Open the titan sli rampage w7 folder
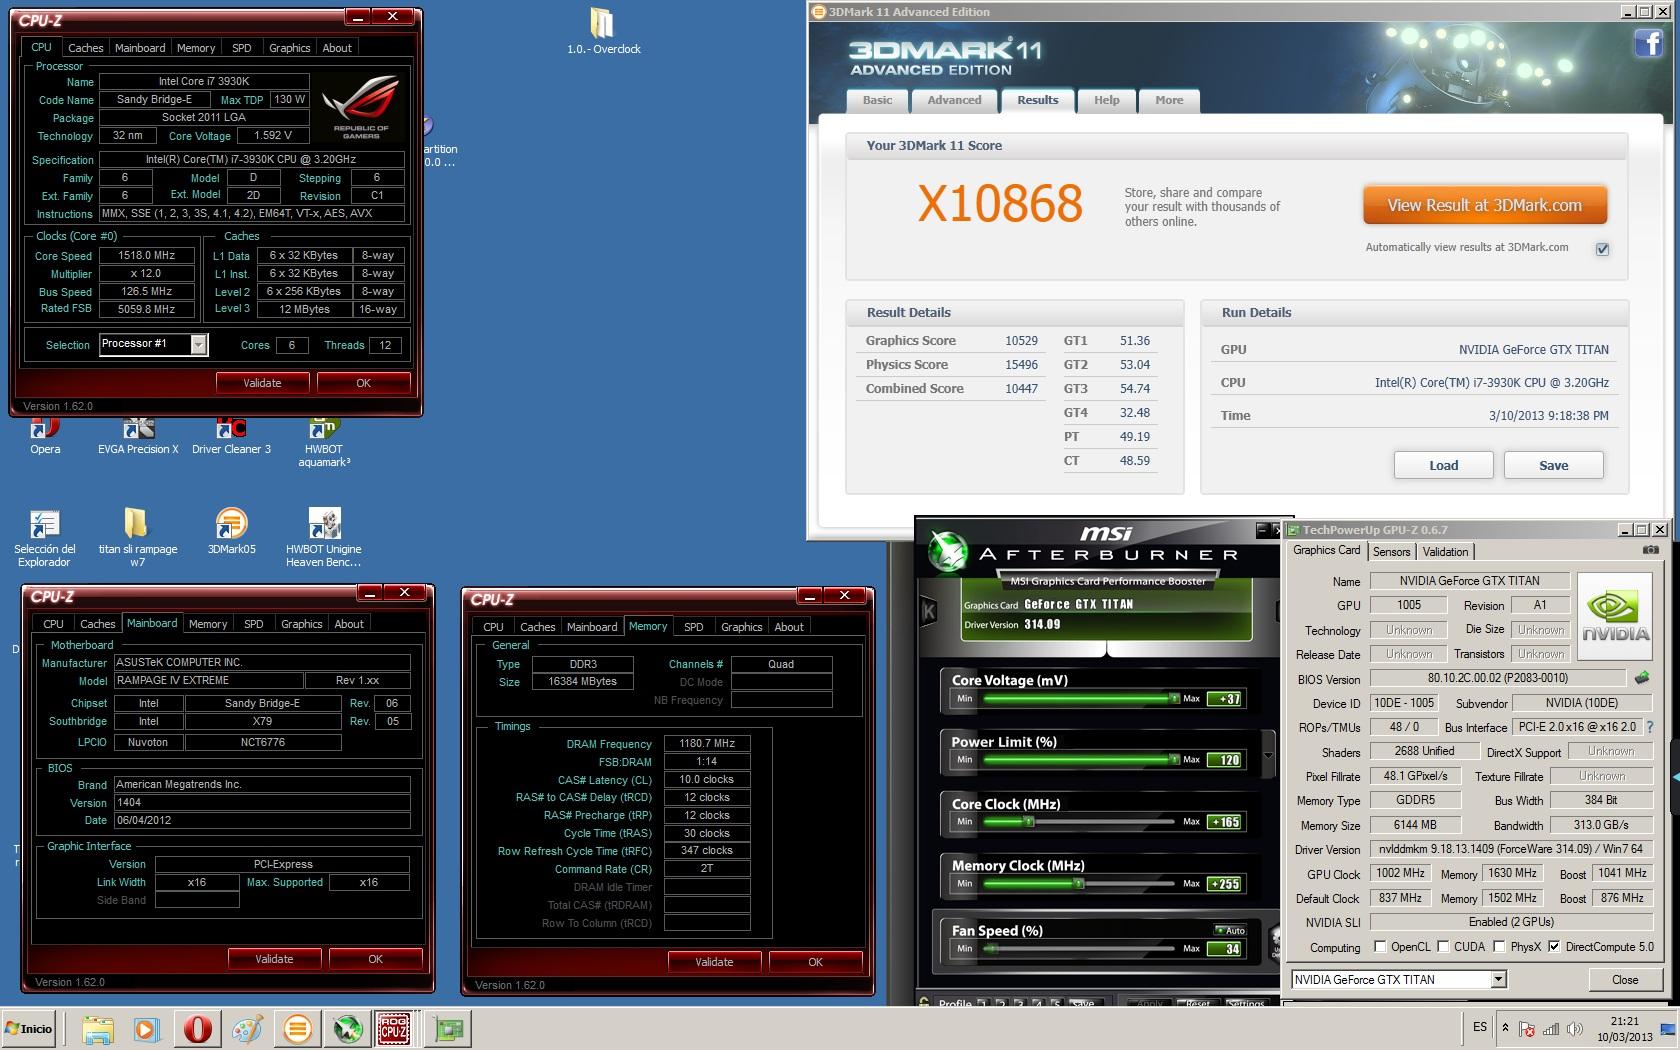The height and width of the screenshot is (1050, 1680). coord(138,539)
